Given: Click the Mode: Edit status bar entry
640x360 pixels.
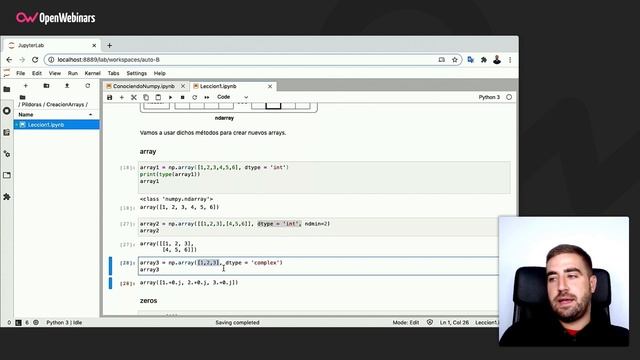Looking at the screenshot, I should [x=406, y=322].
